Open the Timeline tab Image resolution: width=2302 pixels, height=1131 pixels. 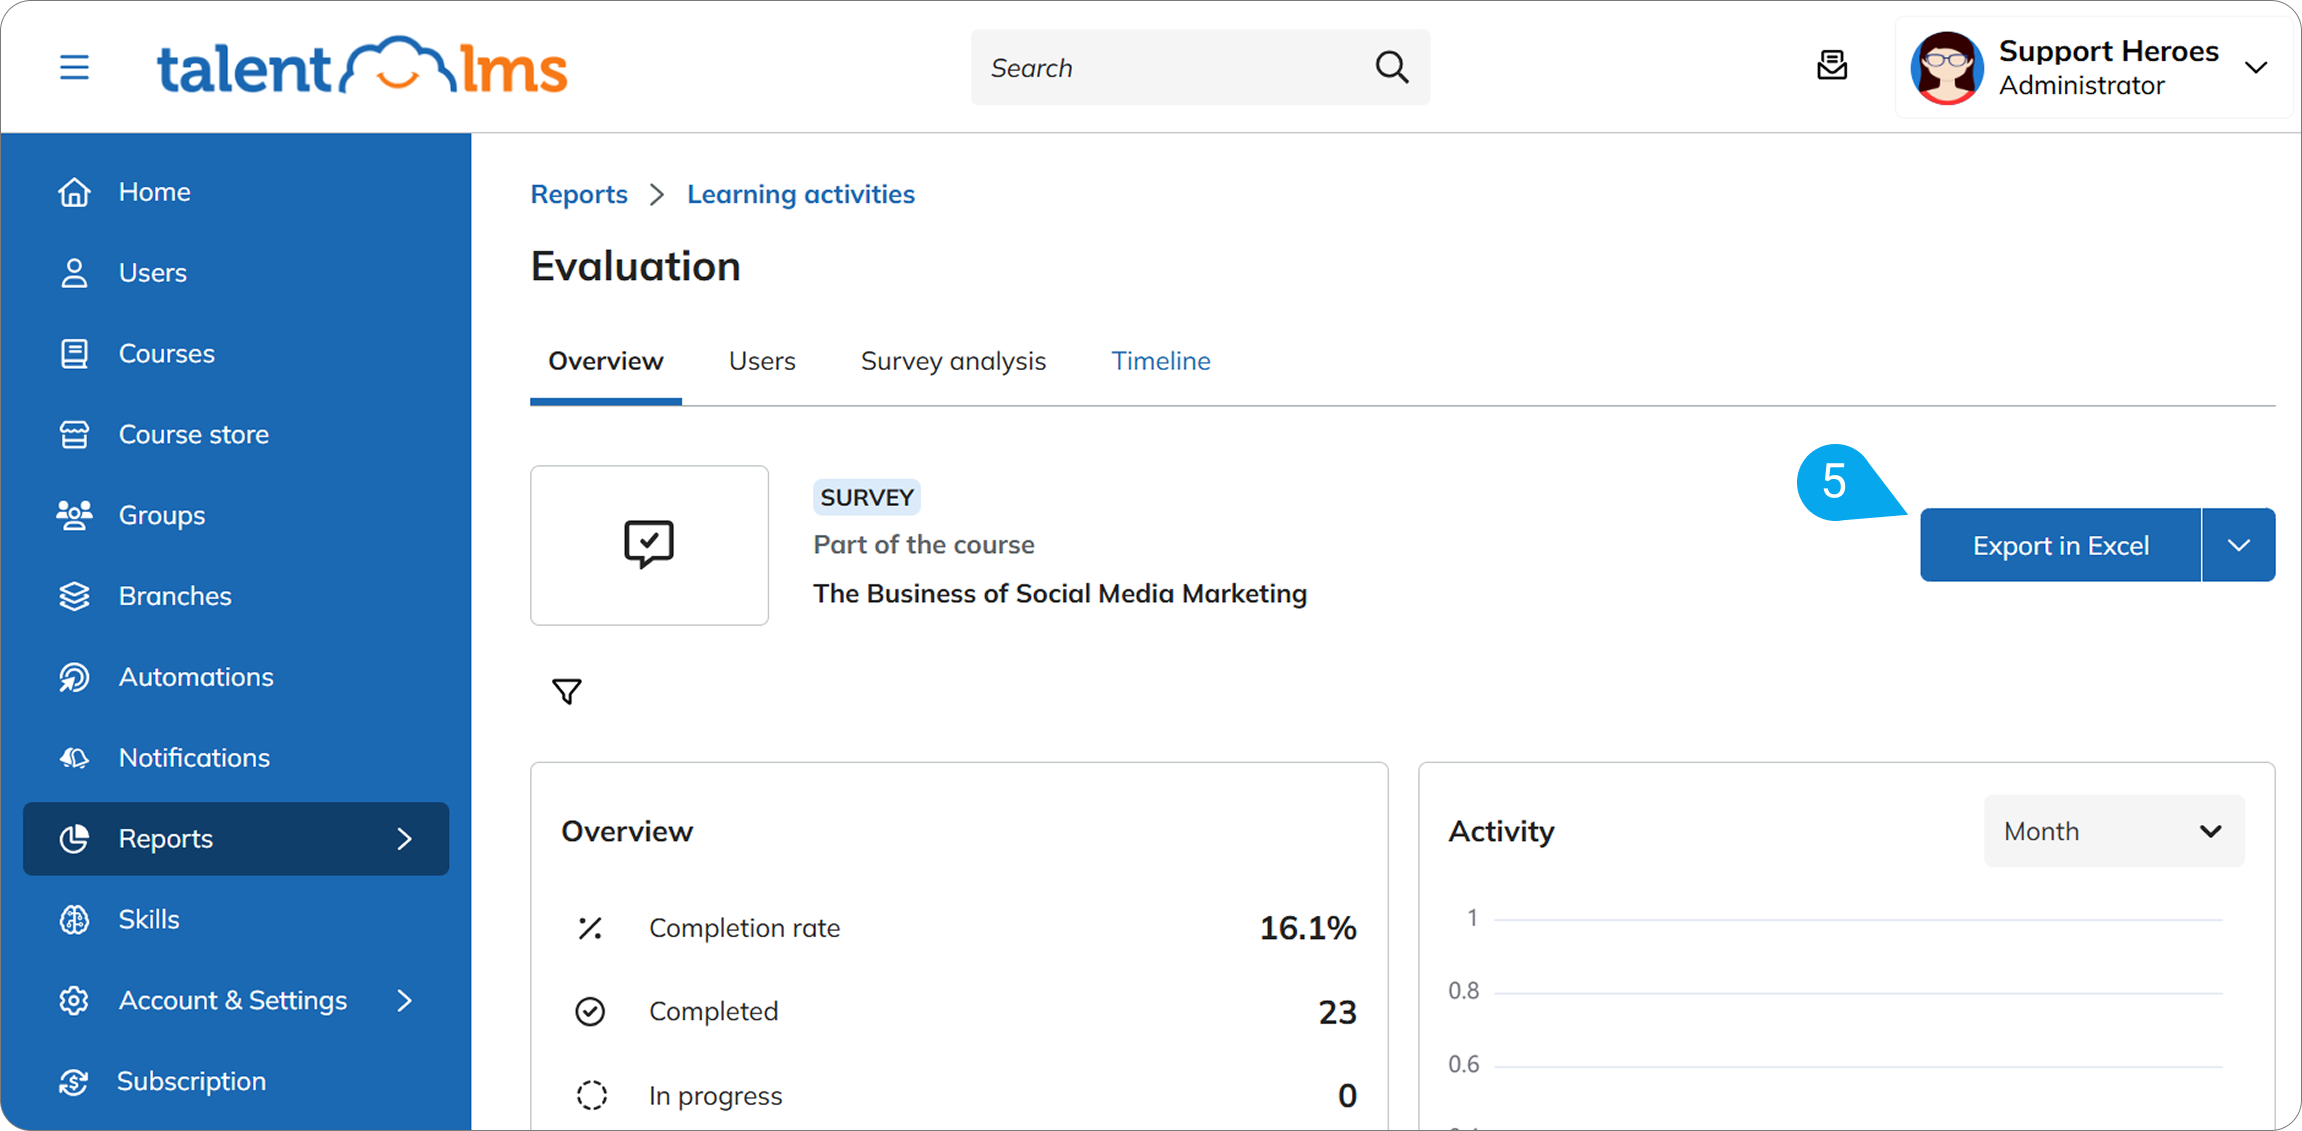coord(1161,361)
